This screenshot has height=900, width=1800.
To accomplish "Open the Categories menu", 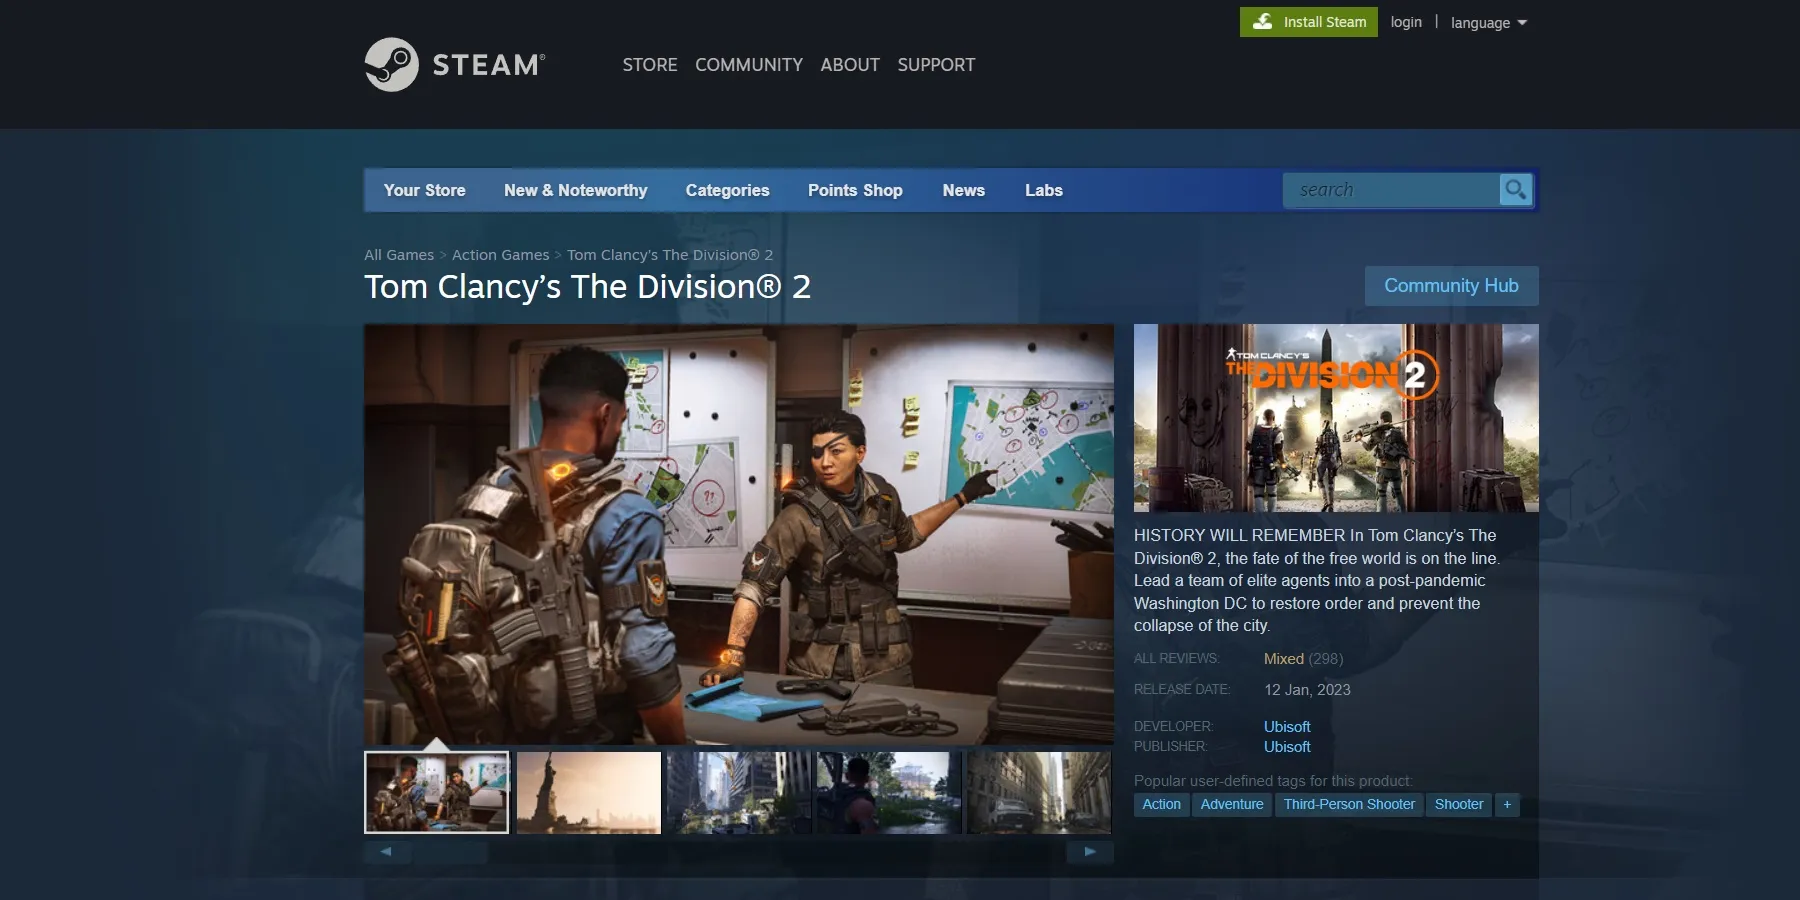I will [727, 190].
